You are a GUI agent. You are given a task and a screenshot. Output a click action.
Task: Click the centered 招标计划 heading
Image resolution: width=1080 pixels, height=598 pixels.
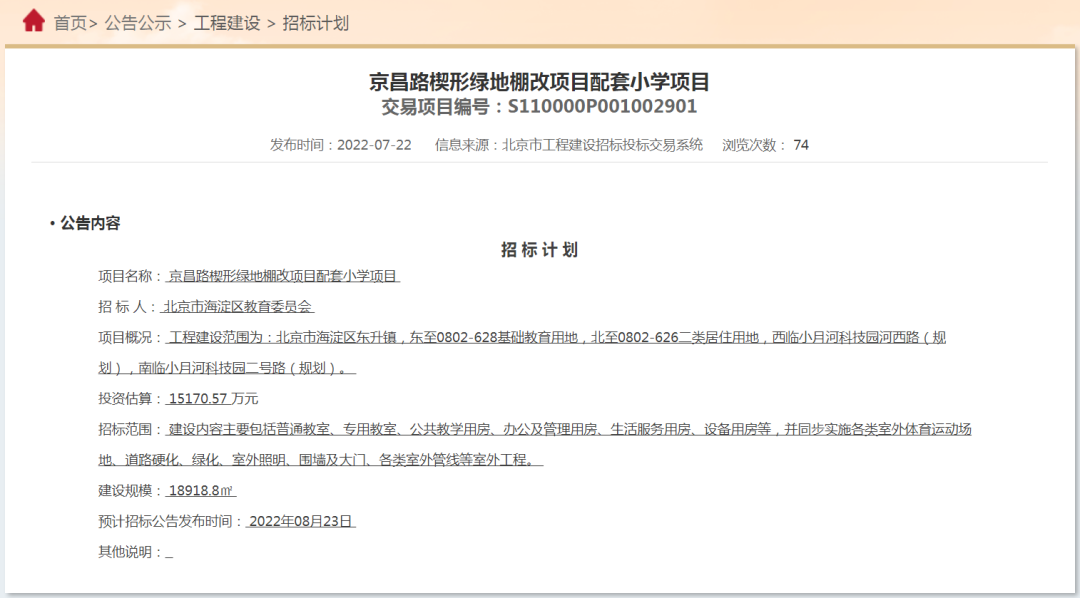point(539,250)
